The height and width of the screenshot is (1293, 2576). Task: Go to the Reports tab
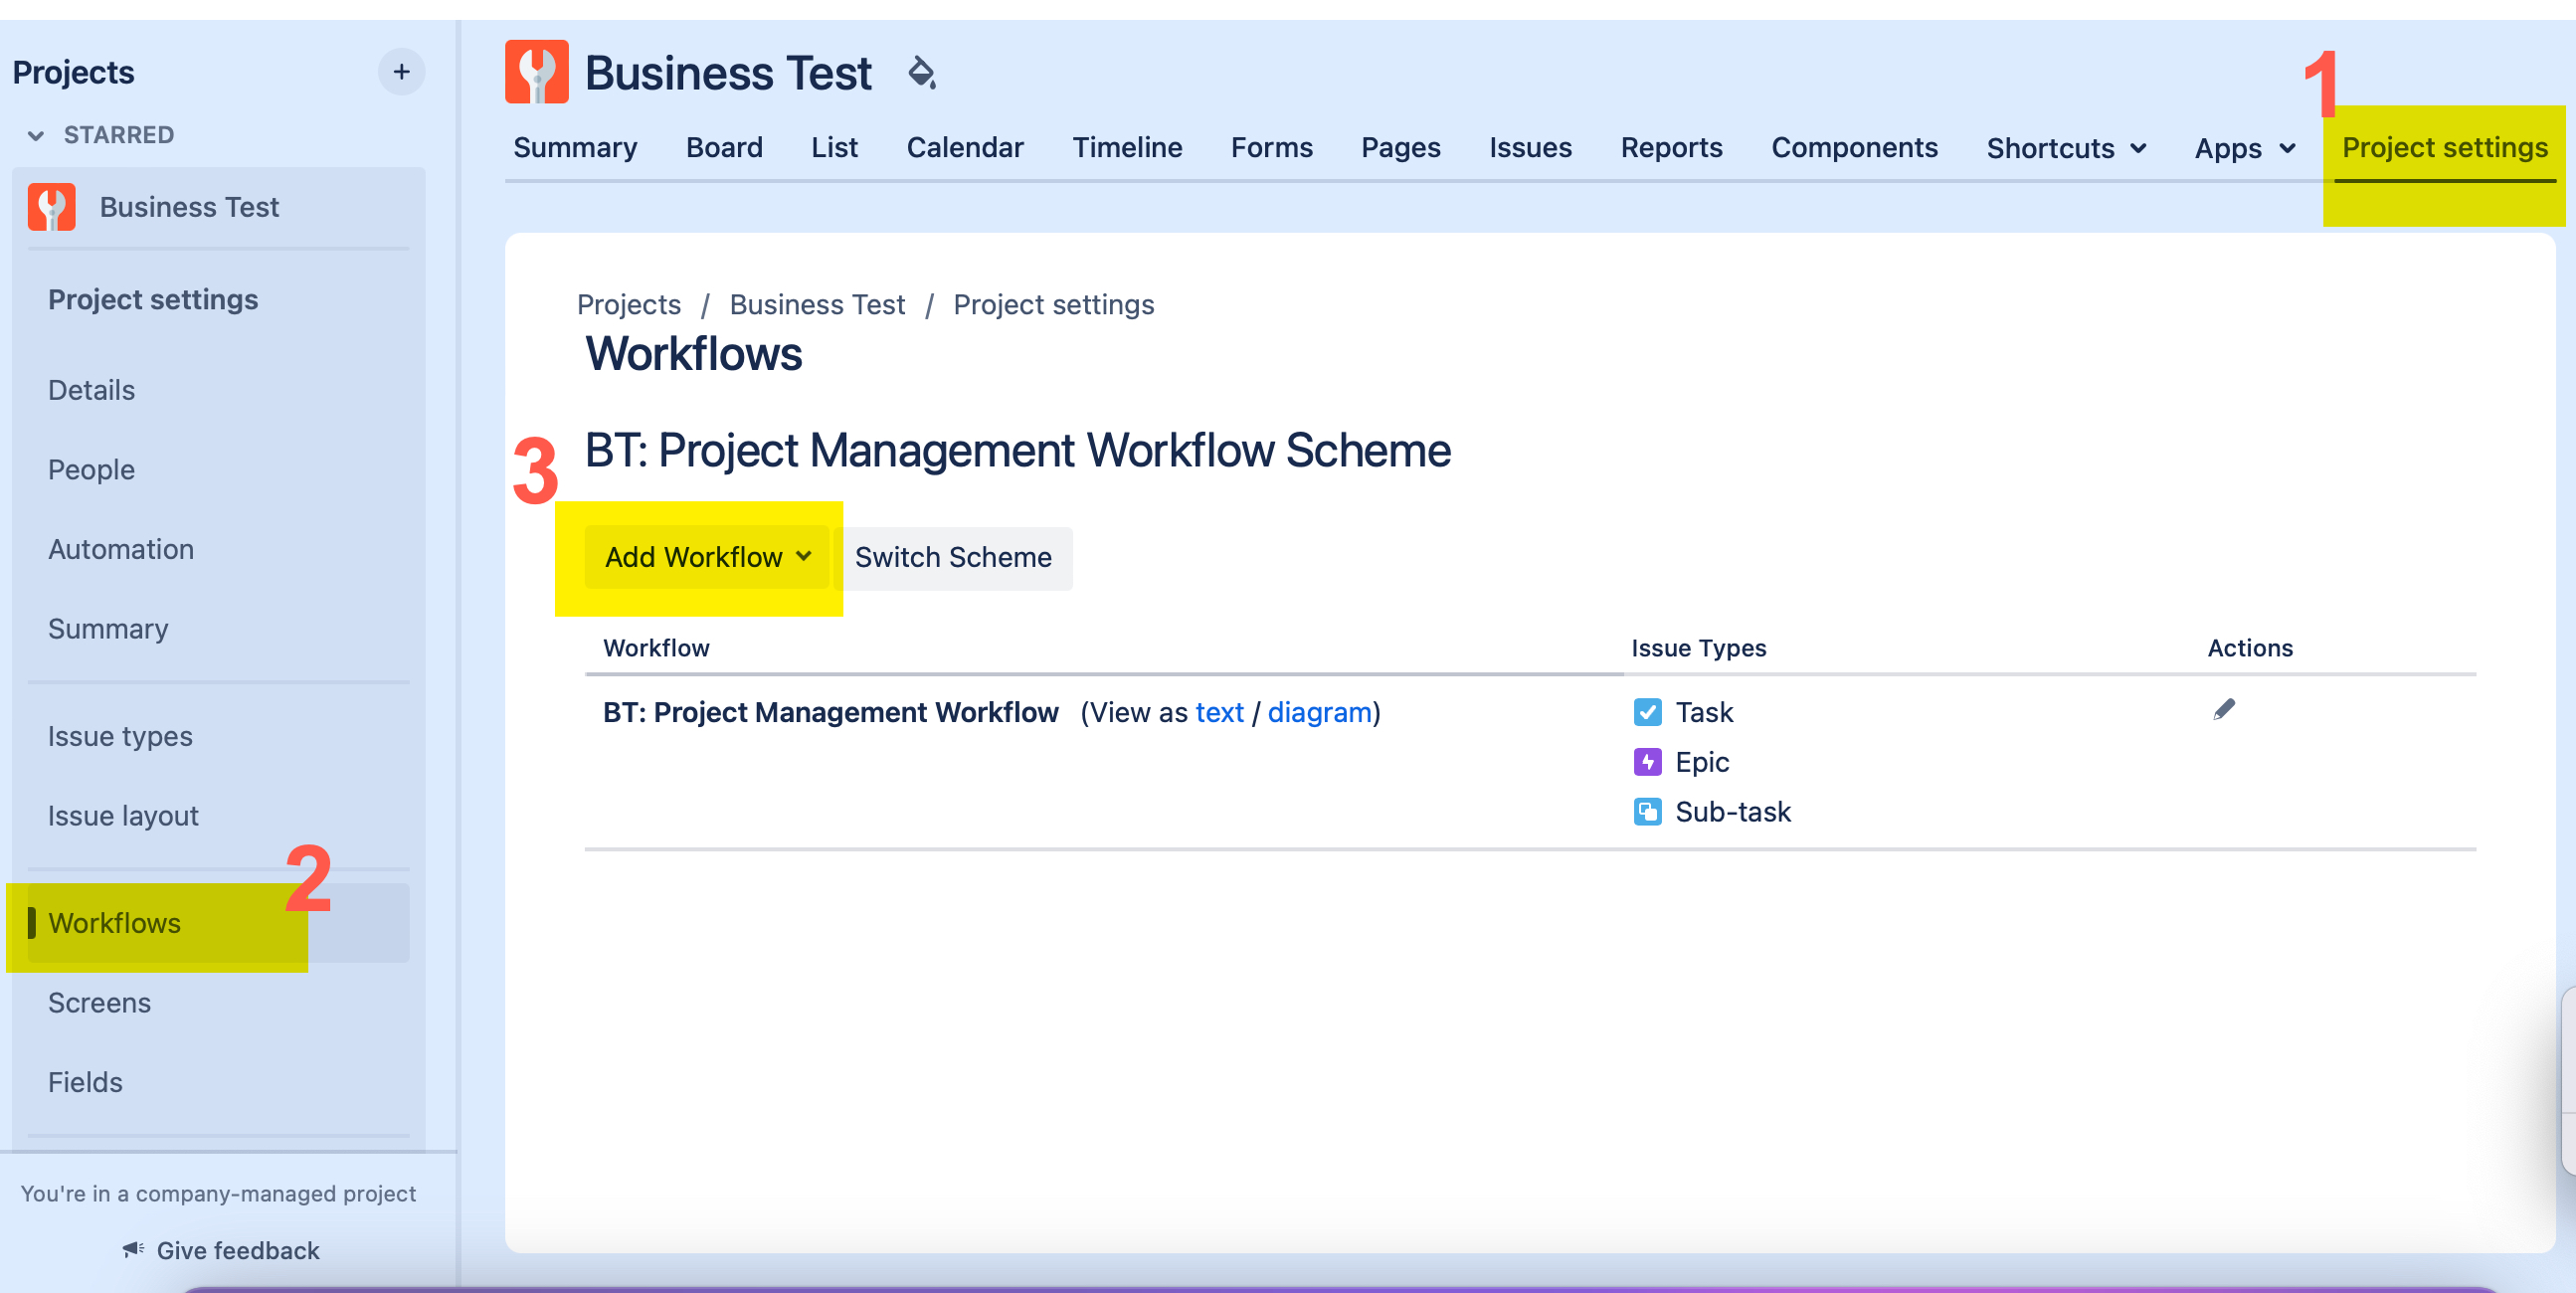(1670, 147)
